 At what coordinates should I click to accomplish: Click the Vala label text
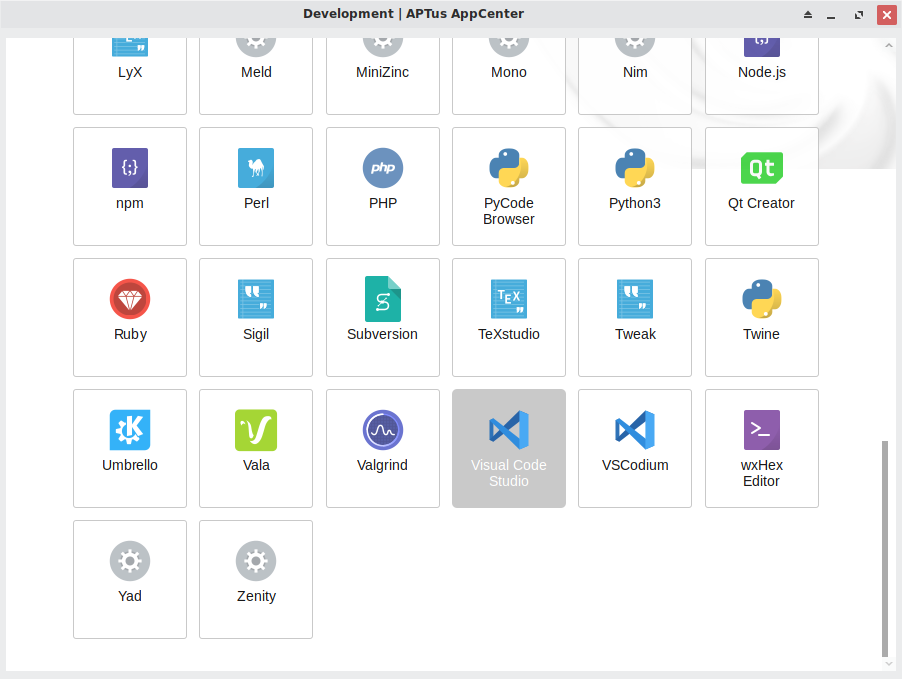pyautogui.click(x=256, y=465)
